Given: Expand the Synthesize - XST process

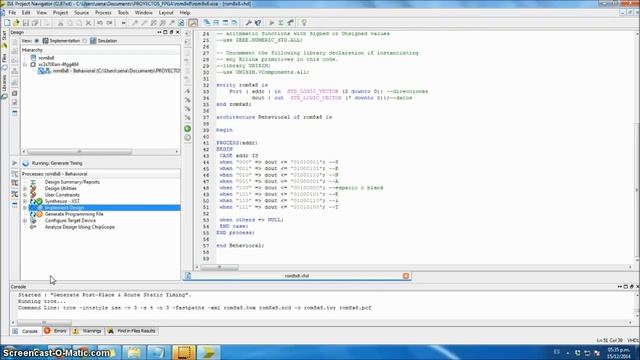Looking at the screenshot, I should (25, 202).
